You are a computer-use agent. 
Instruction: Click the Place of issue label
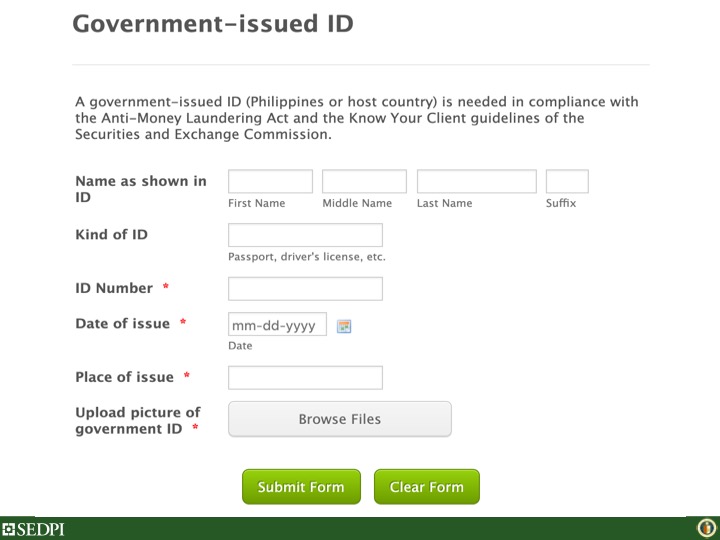[x=124, y=377]
